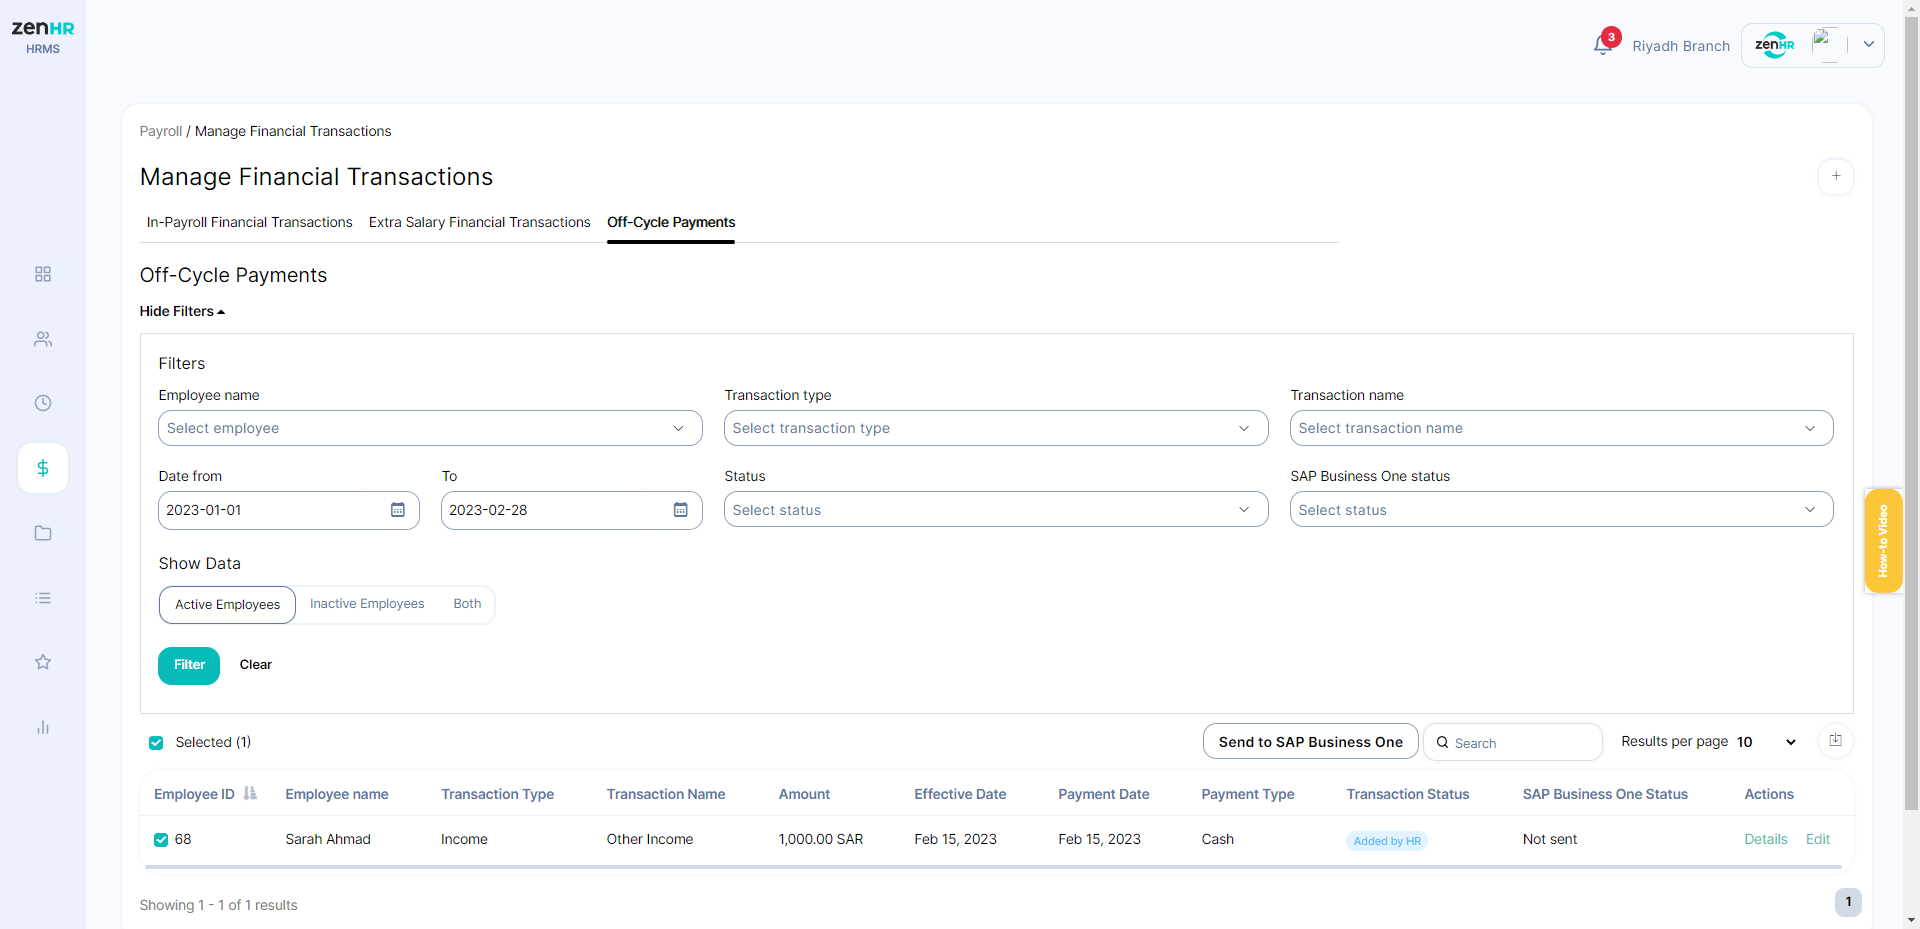Select Inactive Employees show data option
Image resolution: width=1920 pixels, height=929 pixels.
tap(367, 604)
